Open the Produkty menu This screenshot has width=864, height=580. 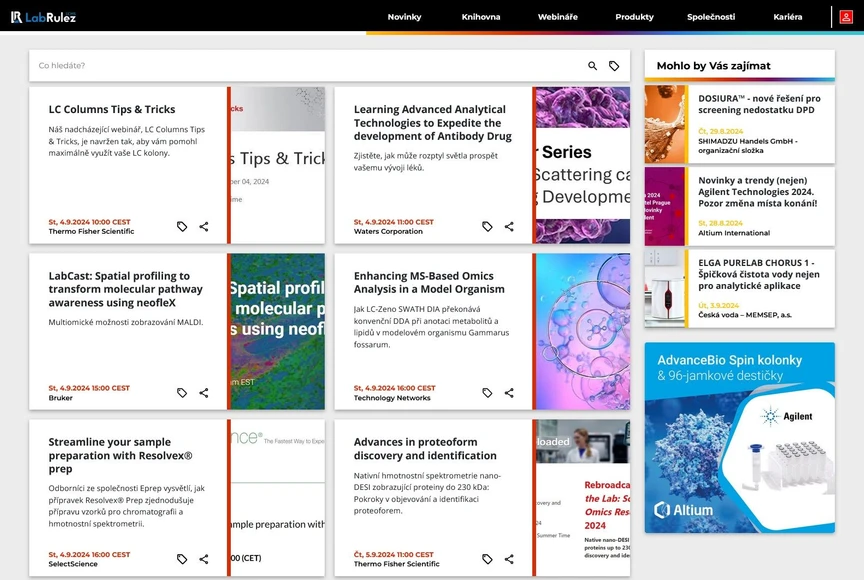(634, 17)
